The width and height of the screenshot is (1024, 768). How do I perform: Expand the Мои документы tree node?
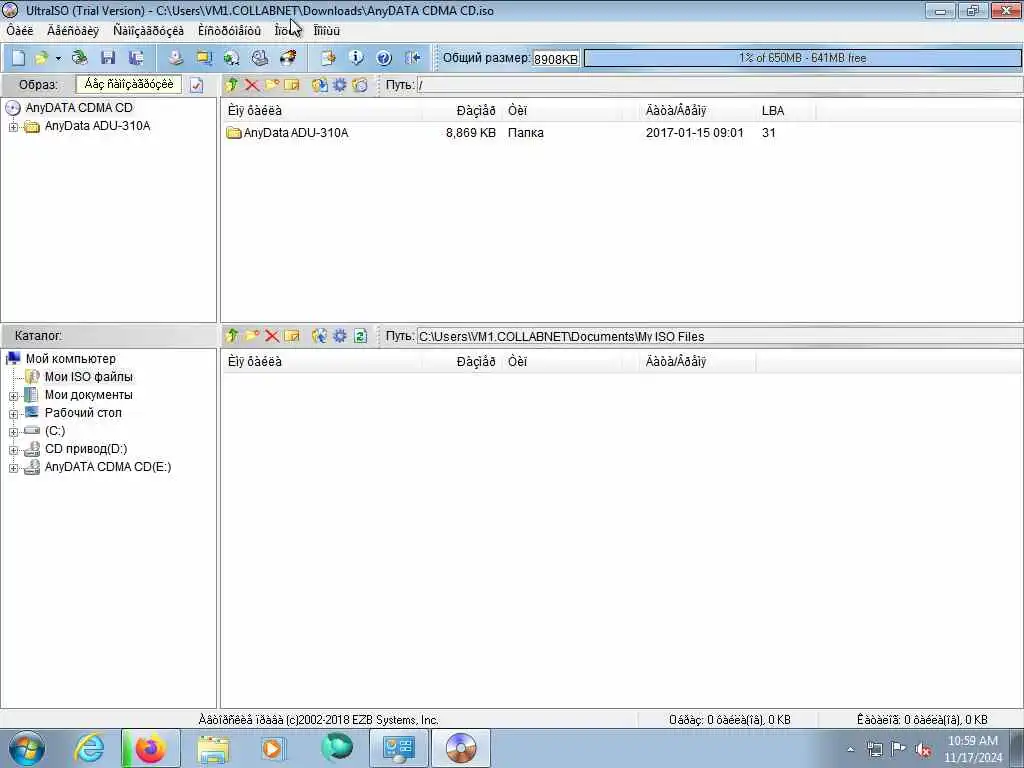(13, 396)
